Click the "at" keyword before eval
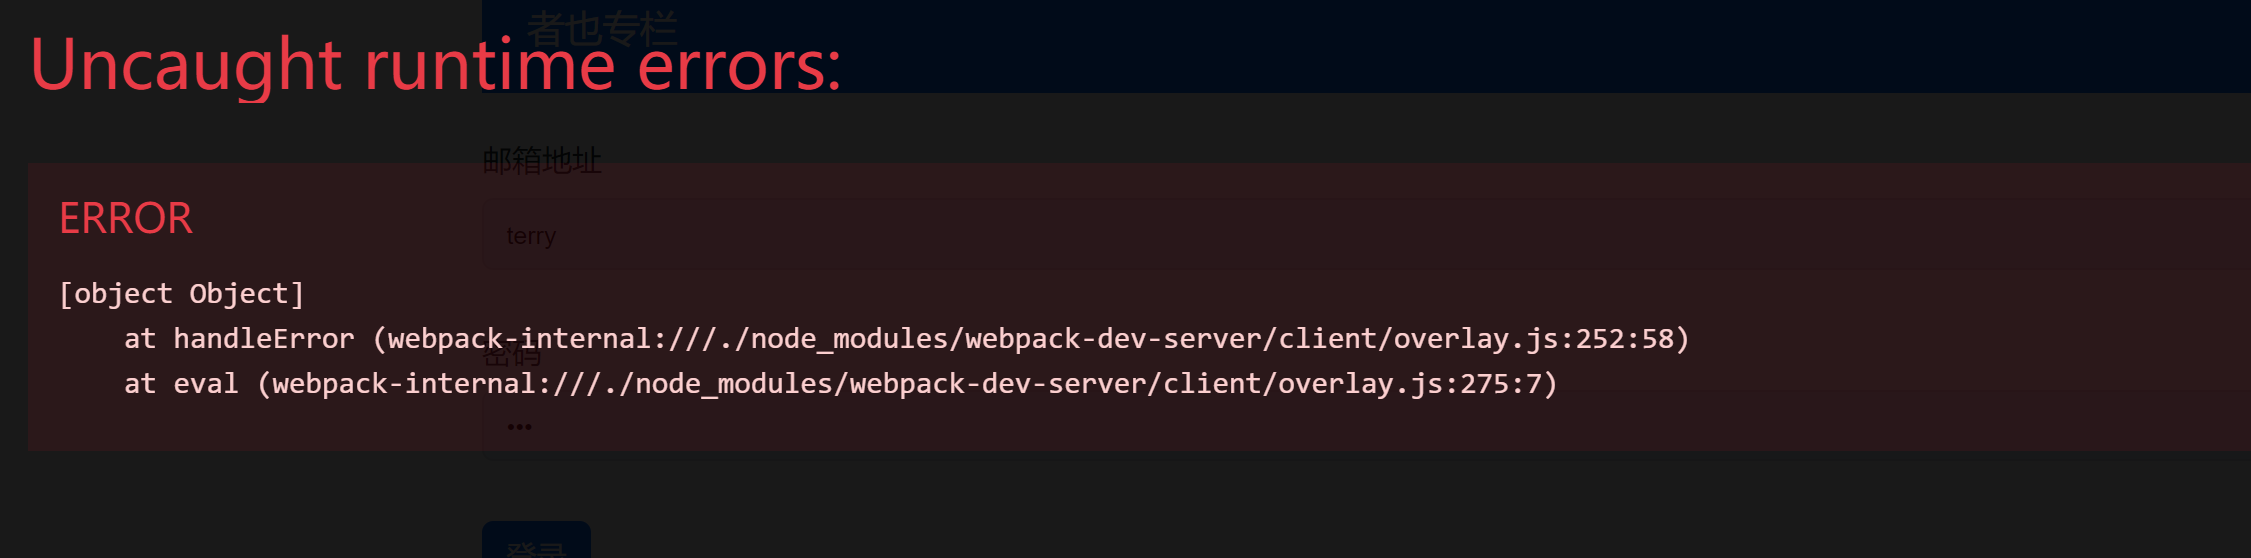Image resolution: width=2251 pixels, height=558 pixels. pos(140,384)
